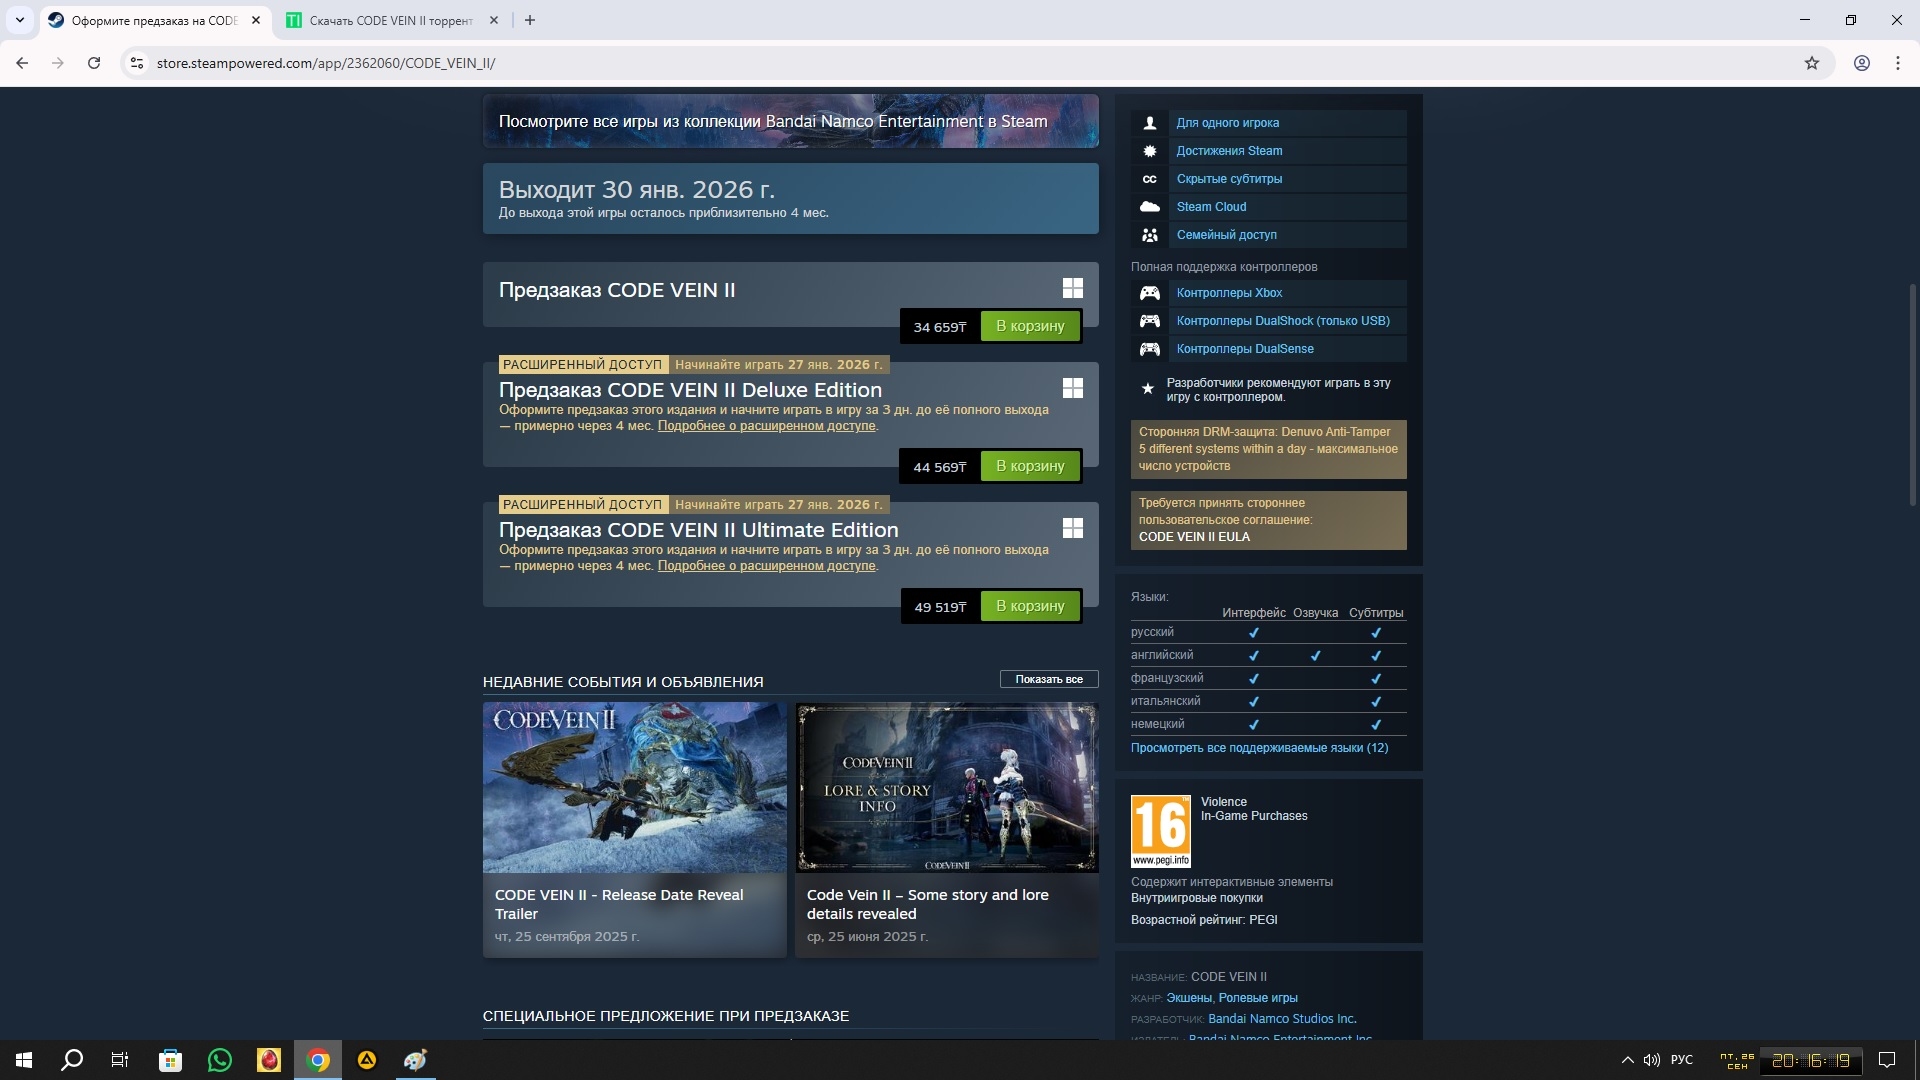Switch to the CODE VEIN II torrent tab
The width and height of the screenshot is (1920, 1080).
click(x=390, y=20)
